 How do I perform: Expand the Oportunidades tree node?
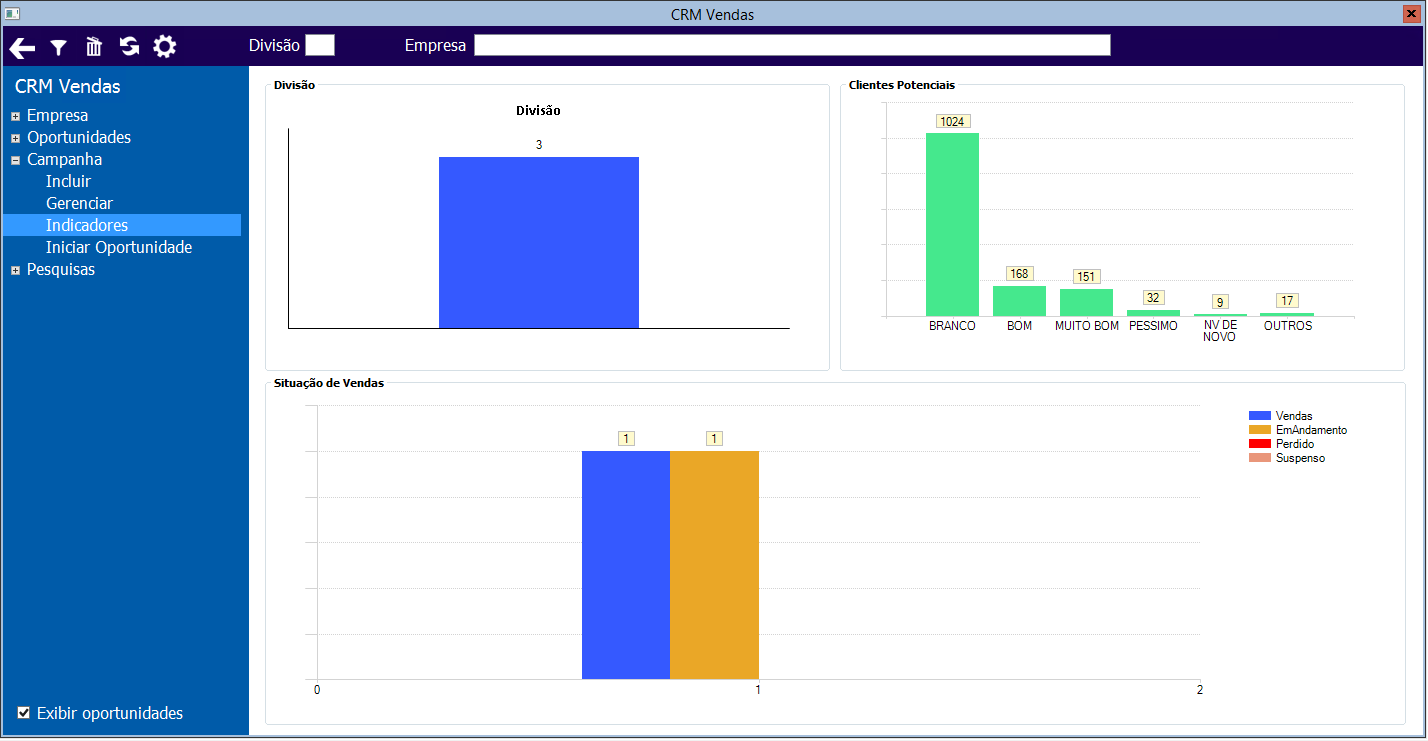pos(15,138)
